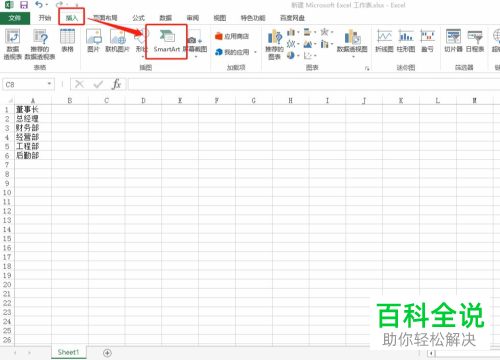Select column D header

(x=143, y=100)
